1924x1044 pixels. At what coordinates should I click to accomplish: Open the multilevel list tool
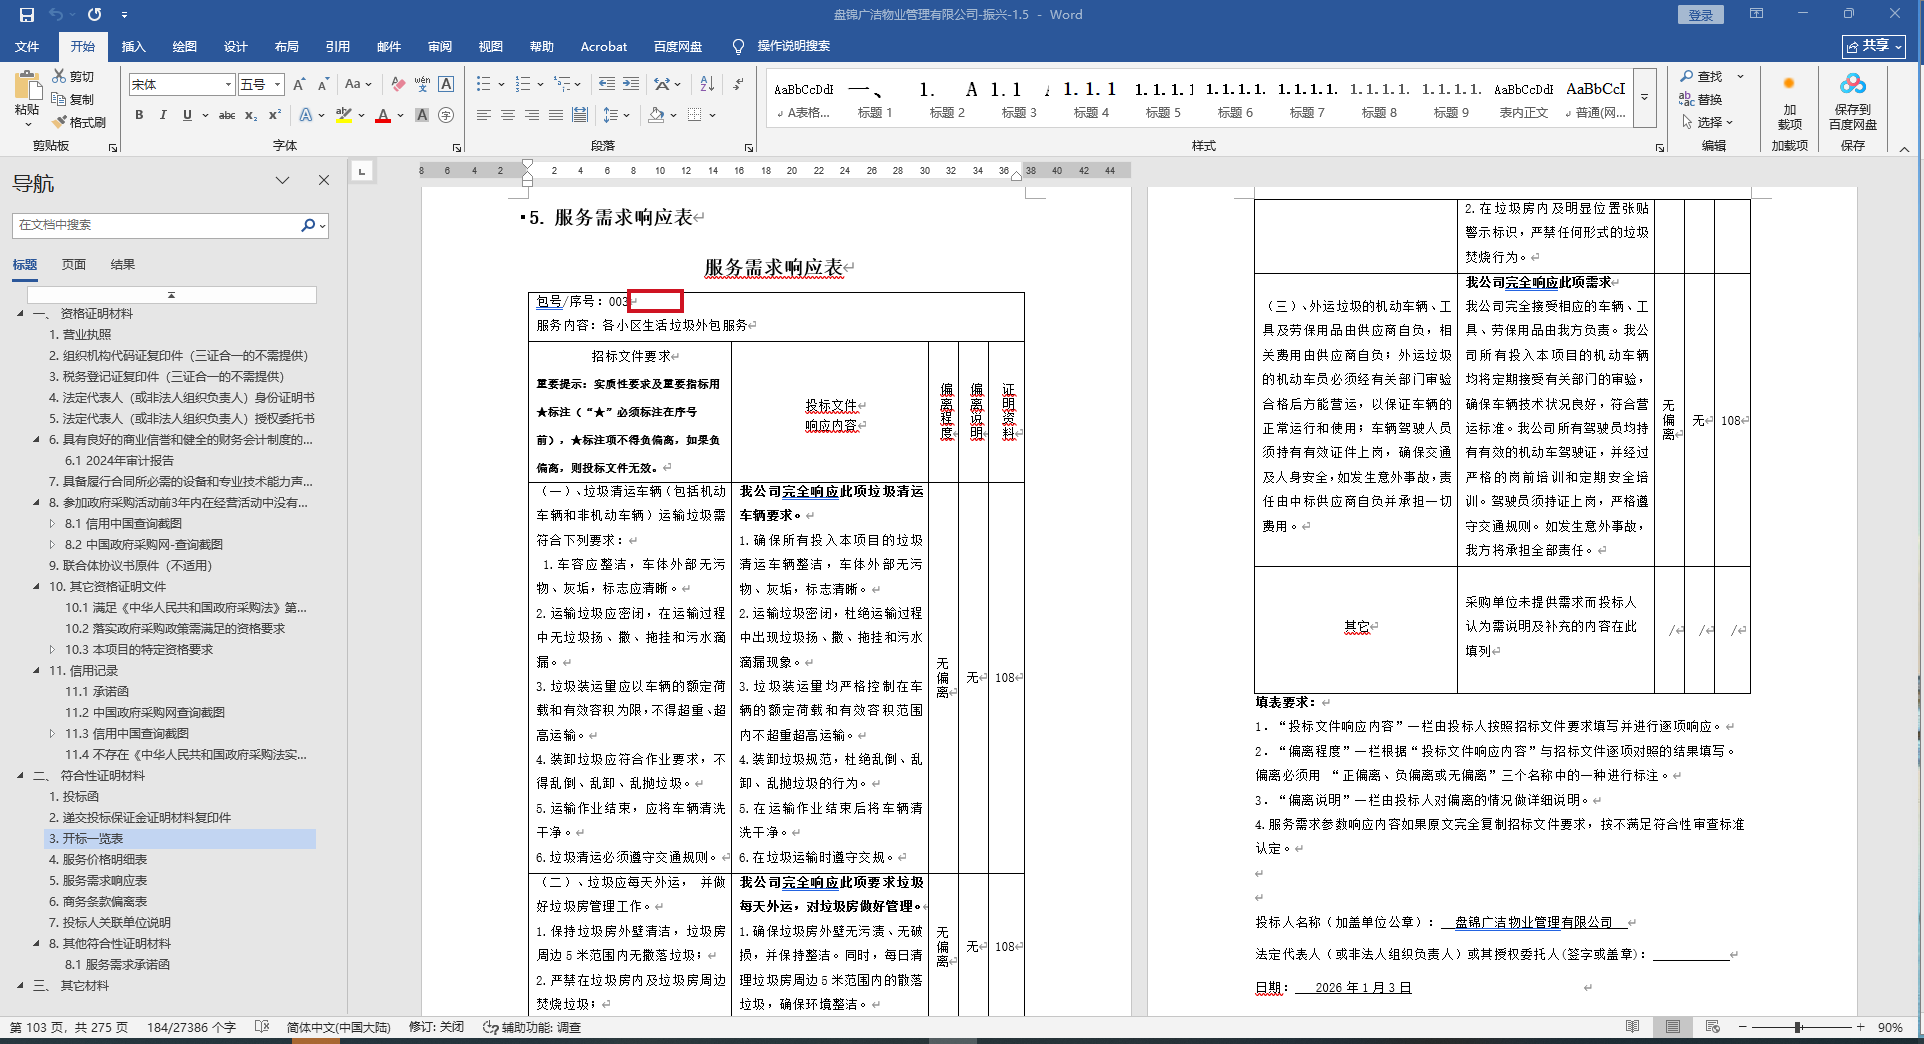click(562, 85)
